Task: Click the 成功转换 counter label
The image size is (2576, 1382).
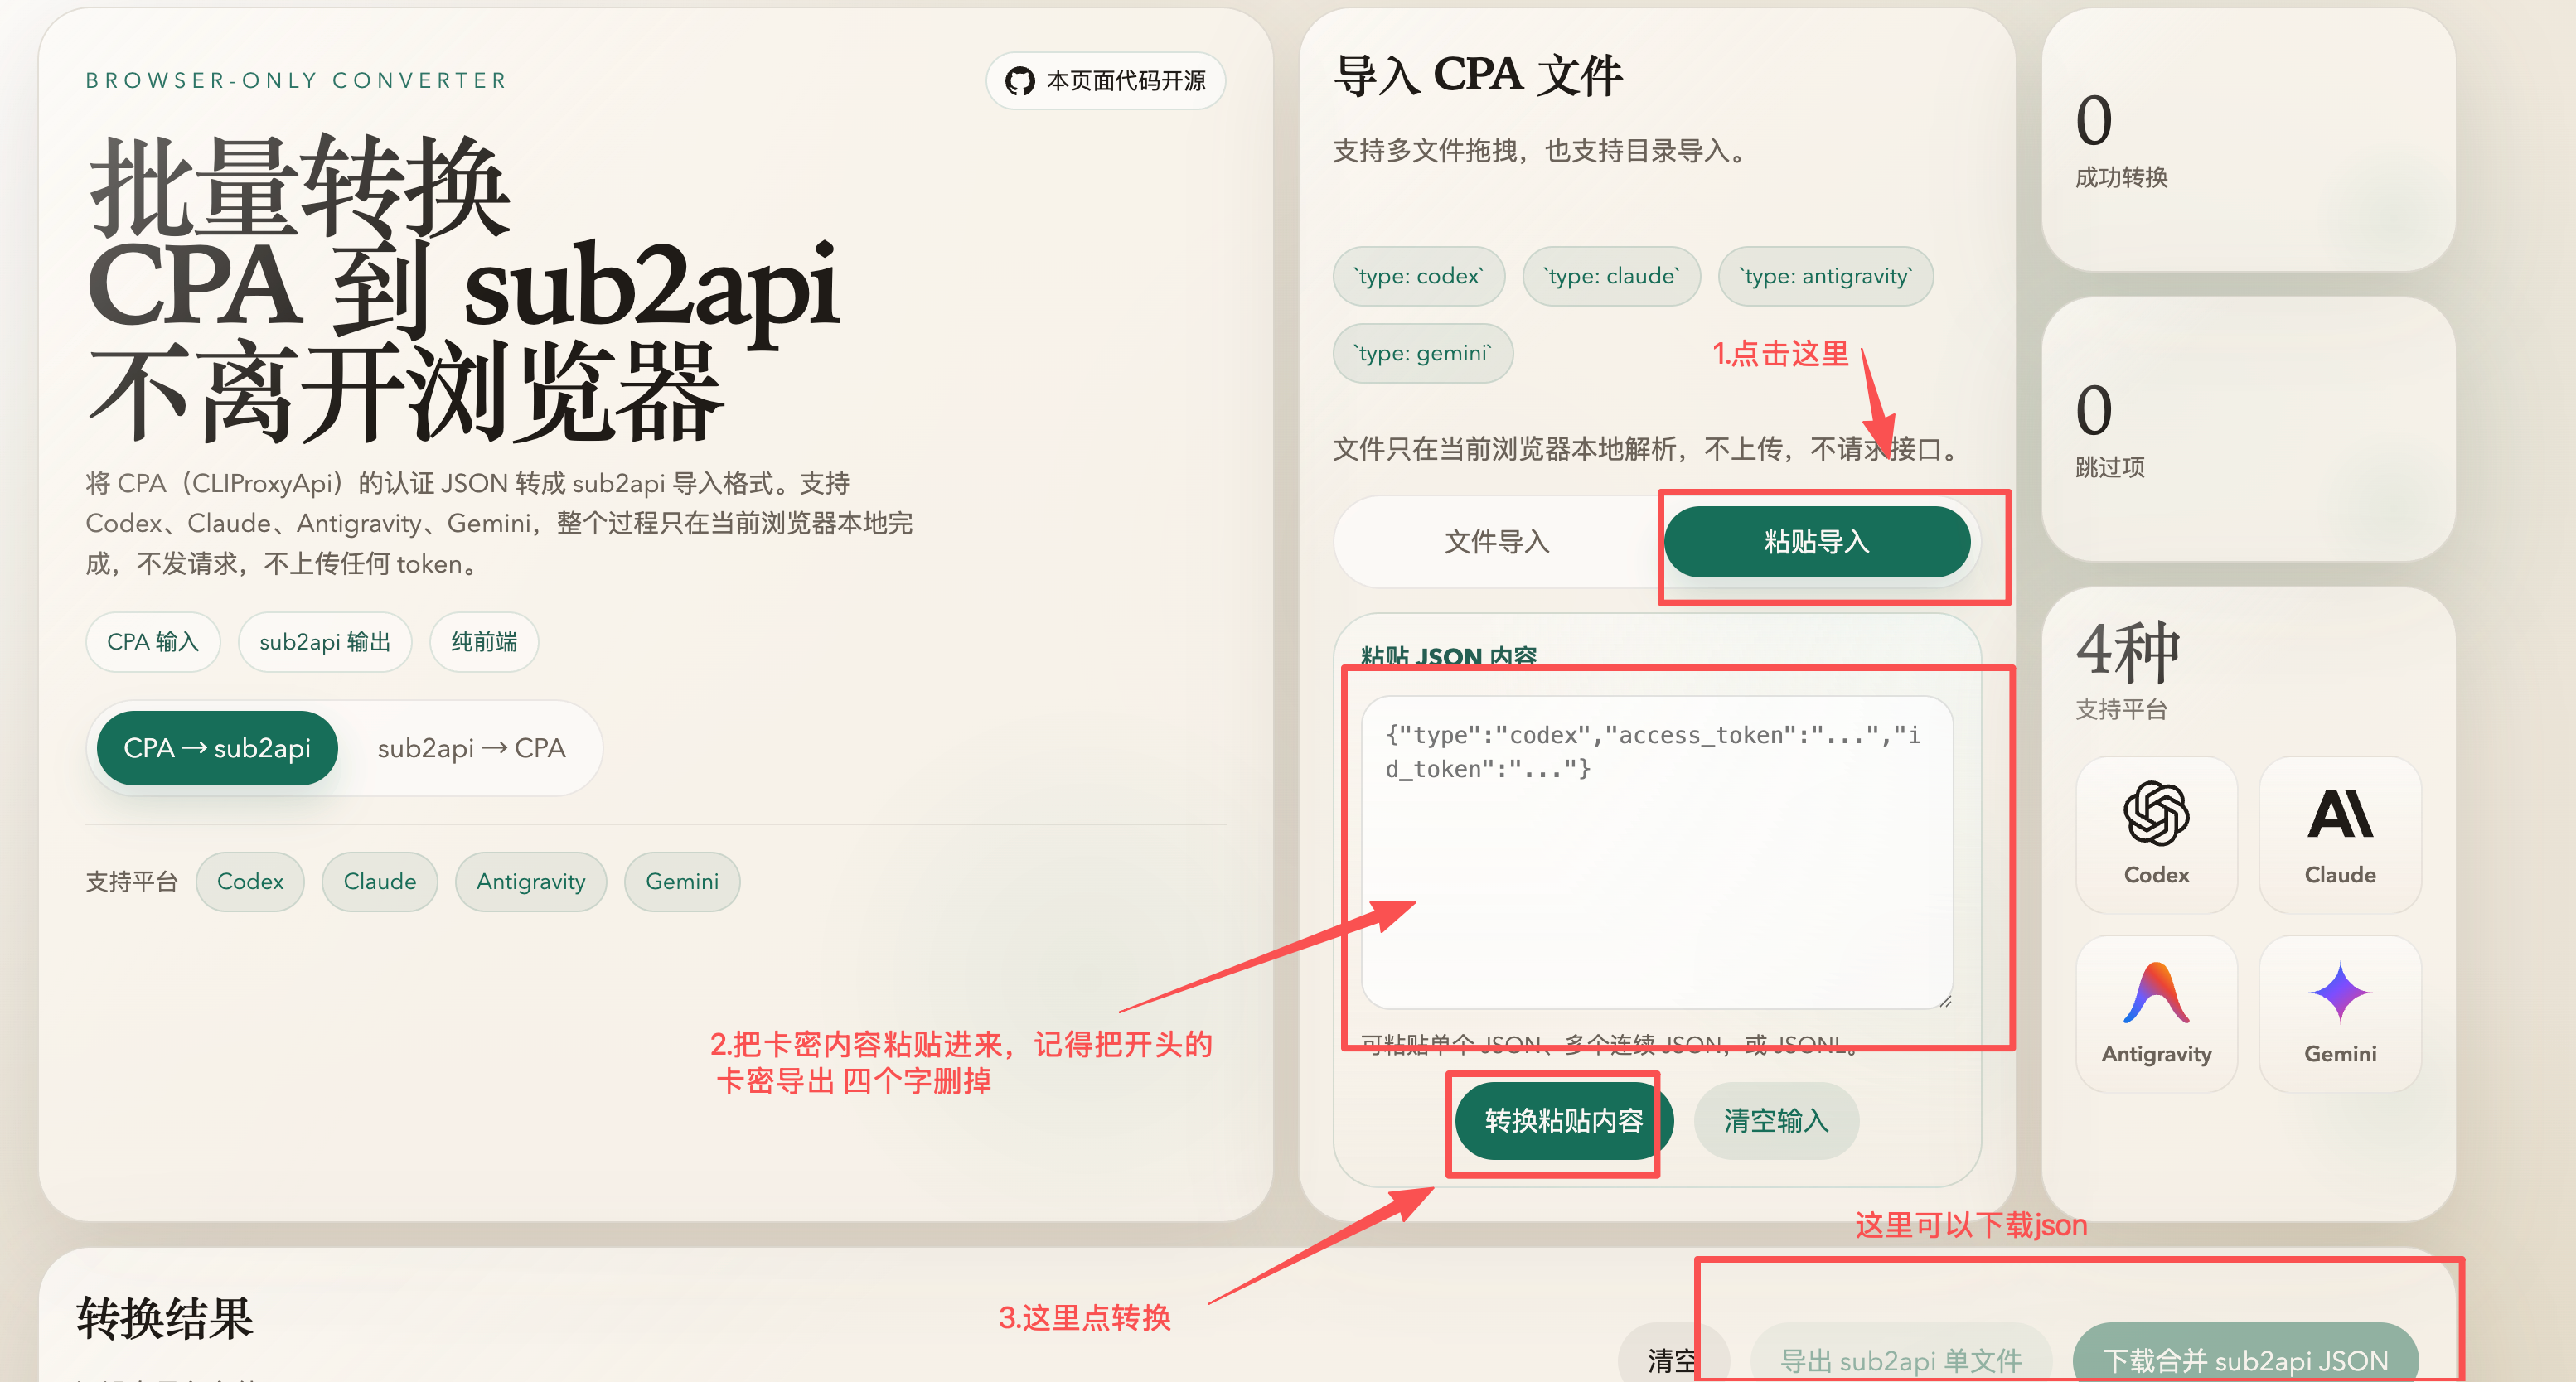Action: [x=2121, y=178]
